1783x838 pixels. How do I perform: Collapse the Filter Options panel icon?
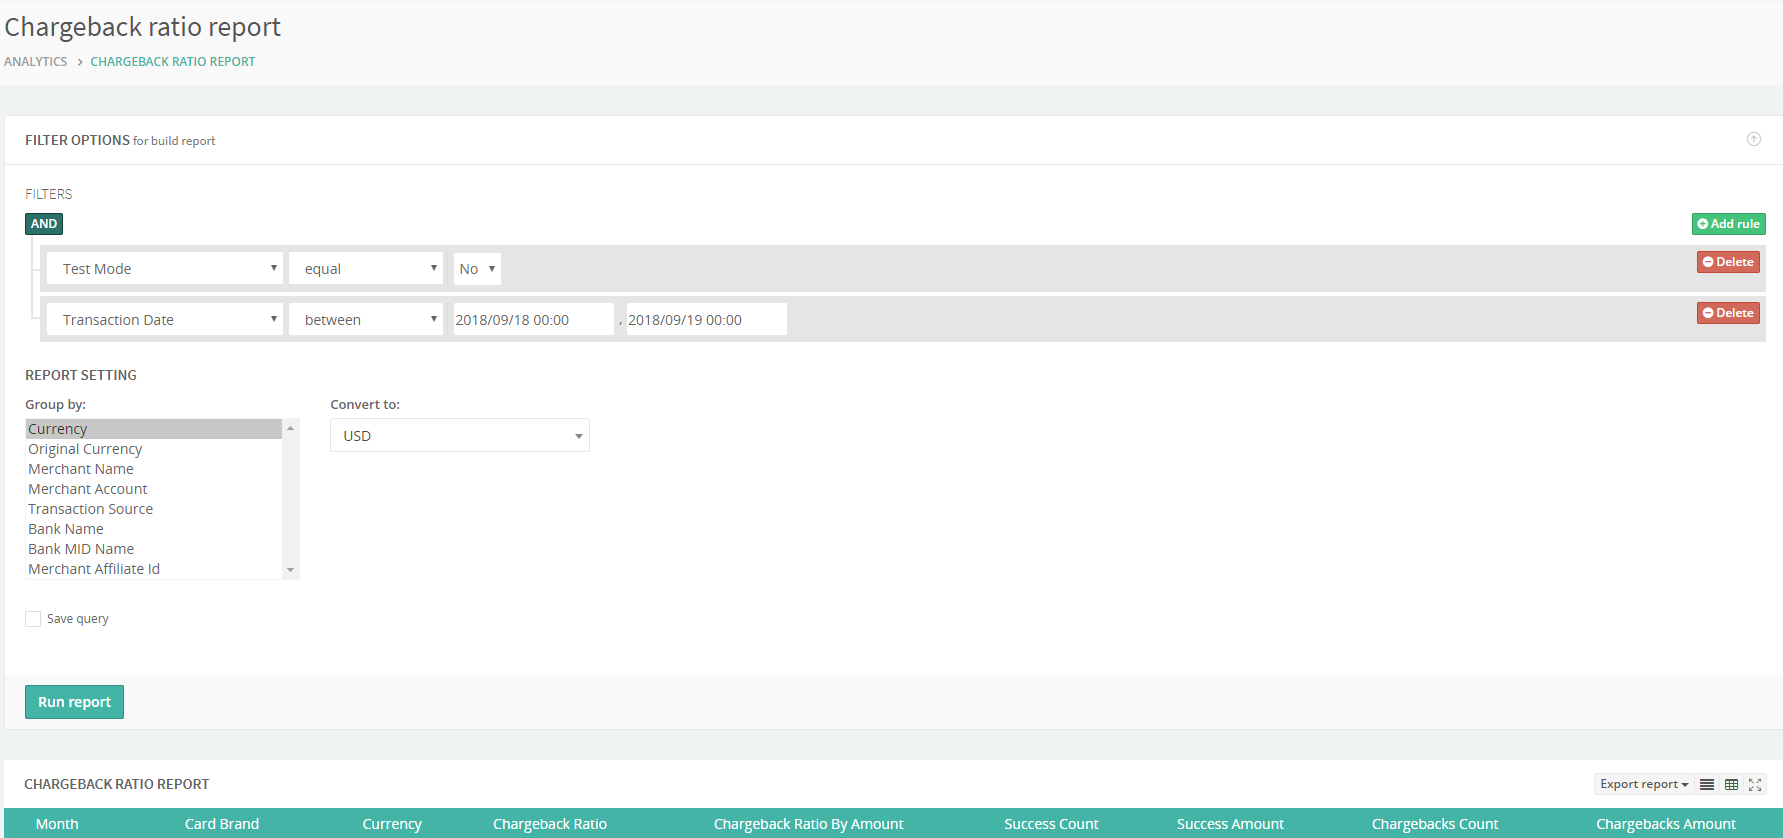click(x=1753, y=139)
